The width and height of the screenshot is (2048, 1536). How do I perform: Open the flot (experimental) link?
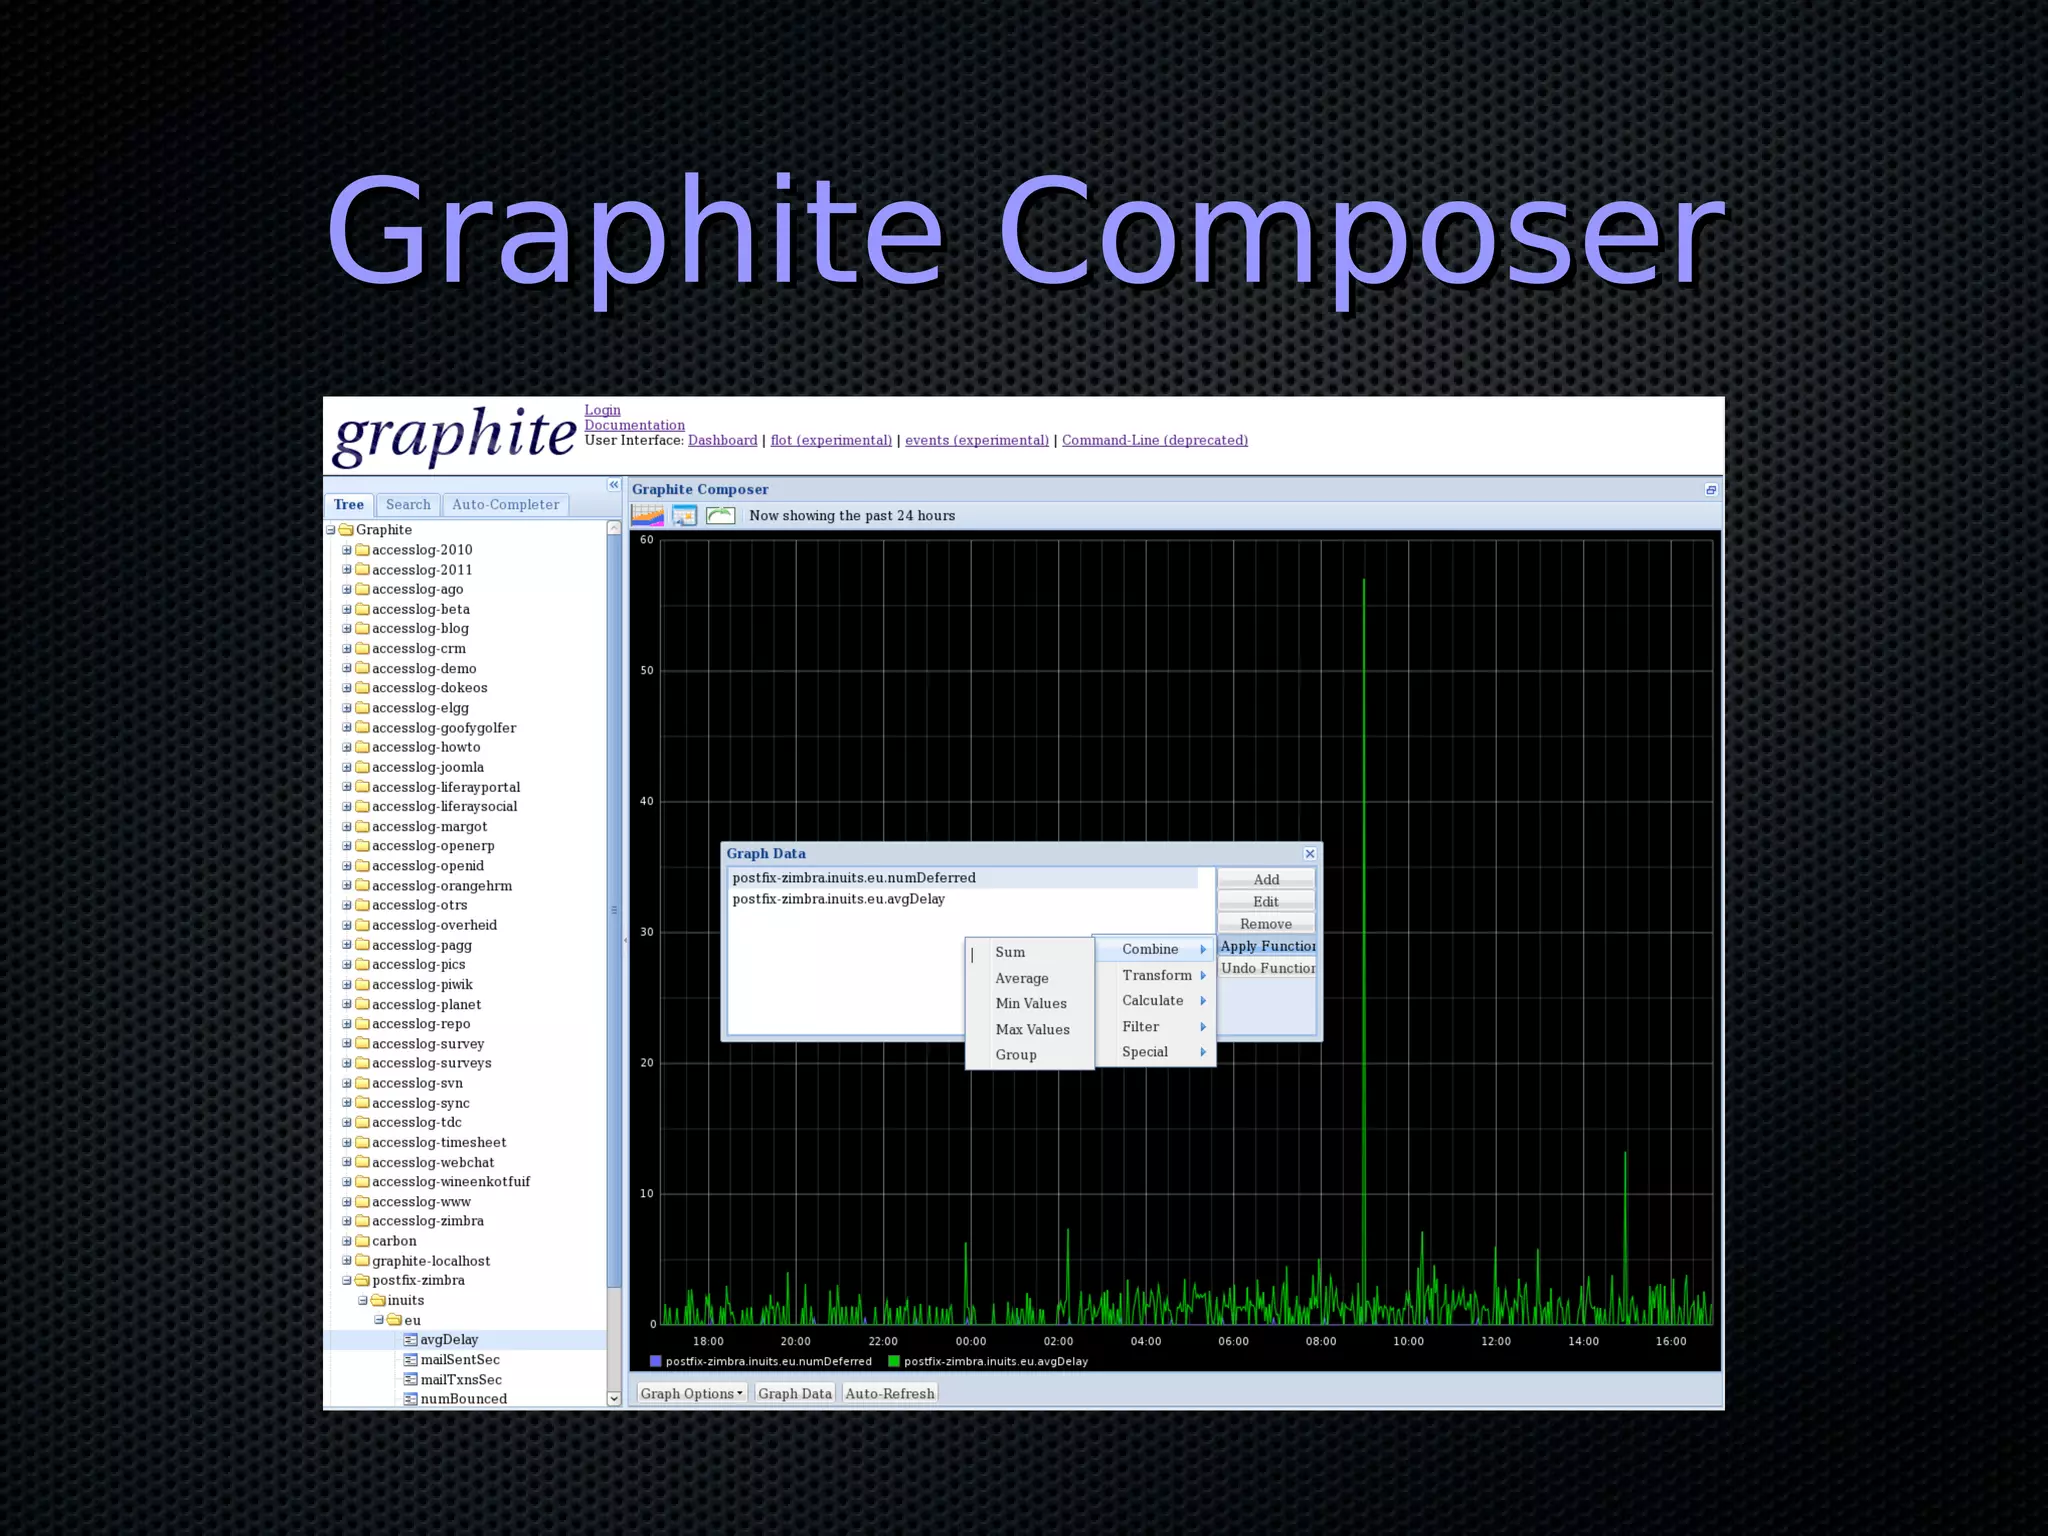831,440
